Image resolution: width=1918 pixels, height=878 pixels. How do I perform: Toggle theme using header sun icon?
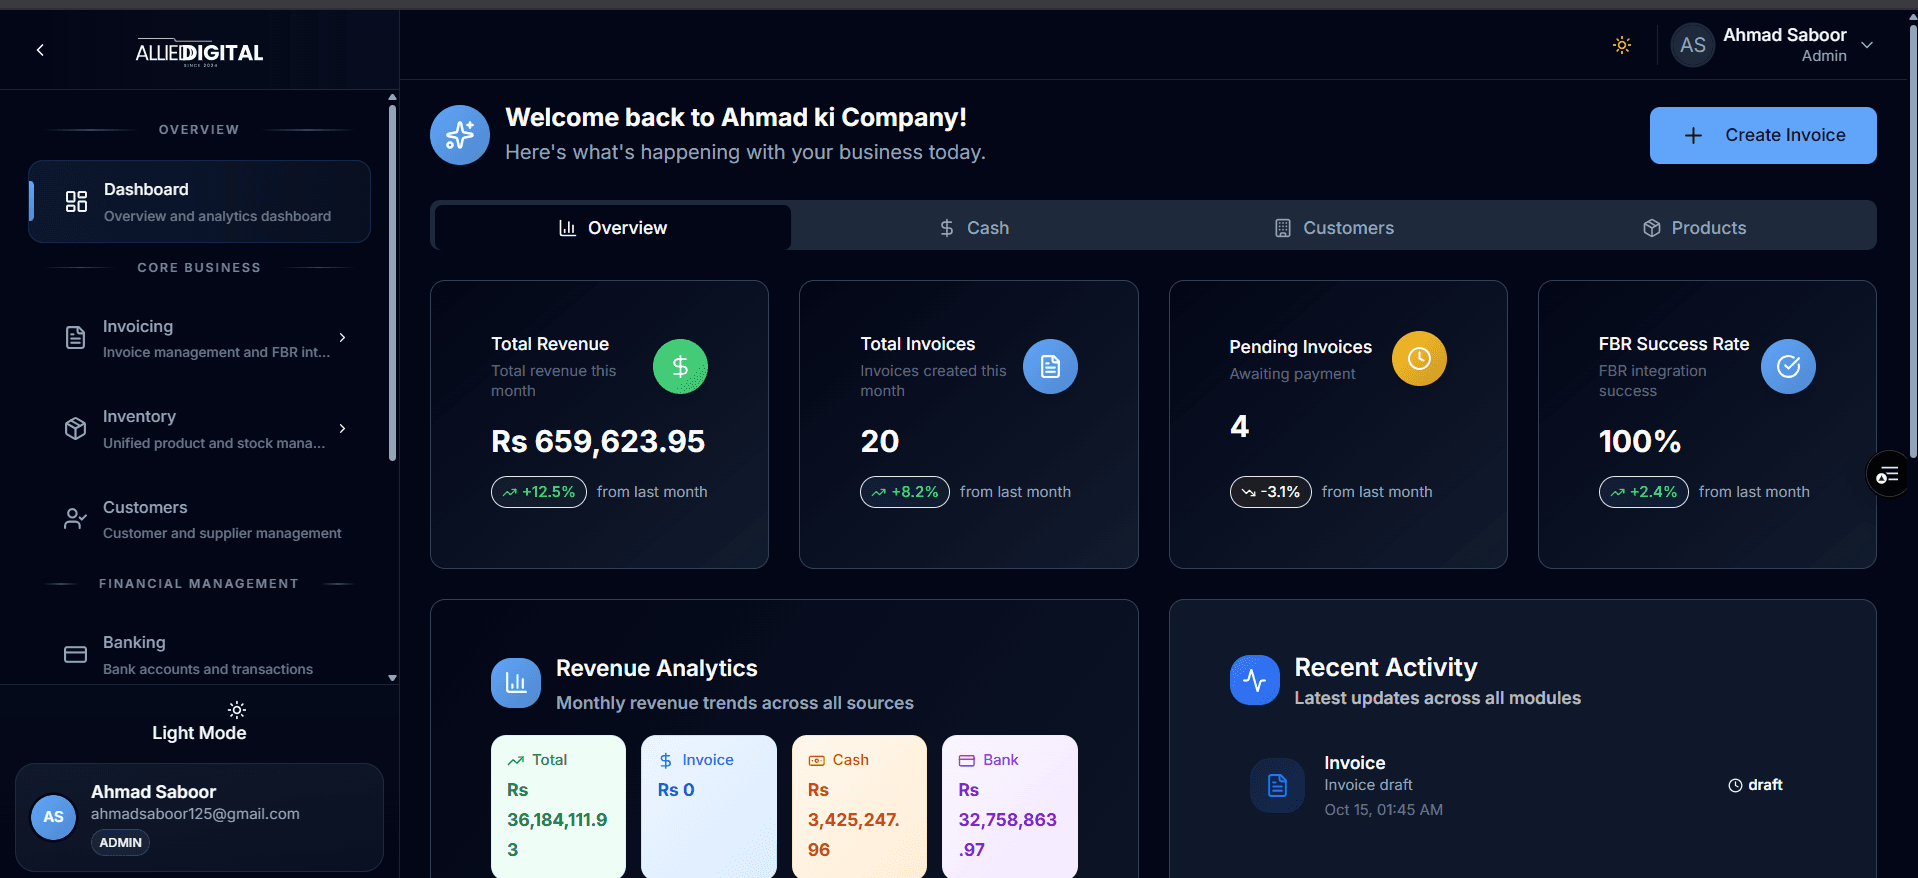point(1622,45)
